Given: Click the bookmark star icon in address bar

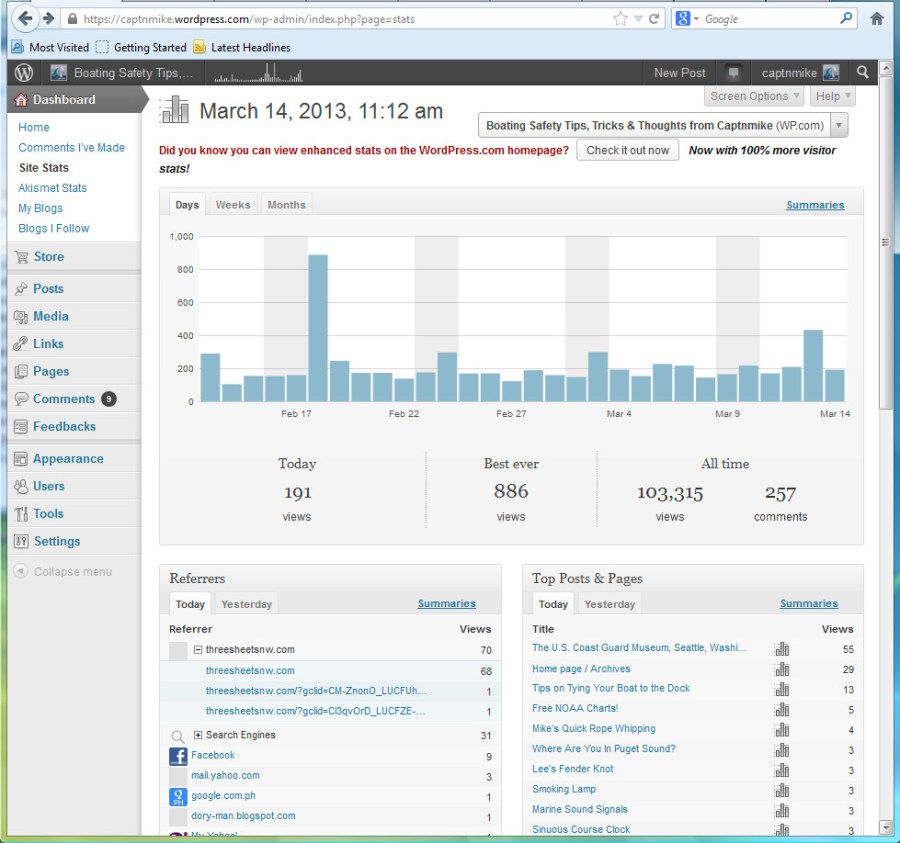Looking at the screenshot, I should tap(620, 18).
